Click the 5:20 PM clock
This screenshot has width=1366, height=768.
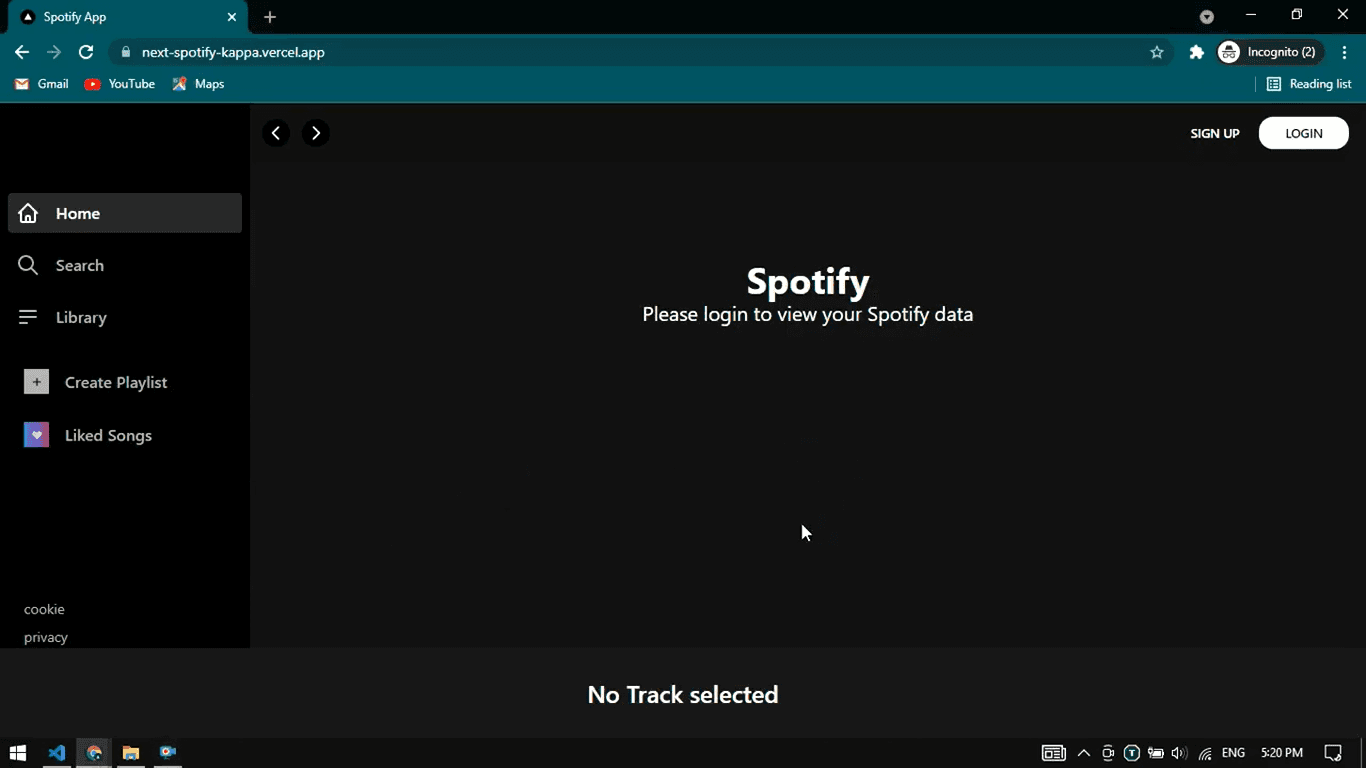click(x=1282, y=753)
